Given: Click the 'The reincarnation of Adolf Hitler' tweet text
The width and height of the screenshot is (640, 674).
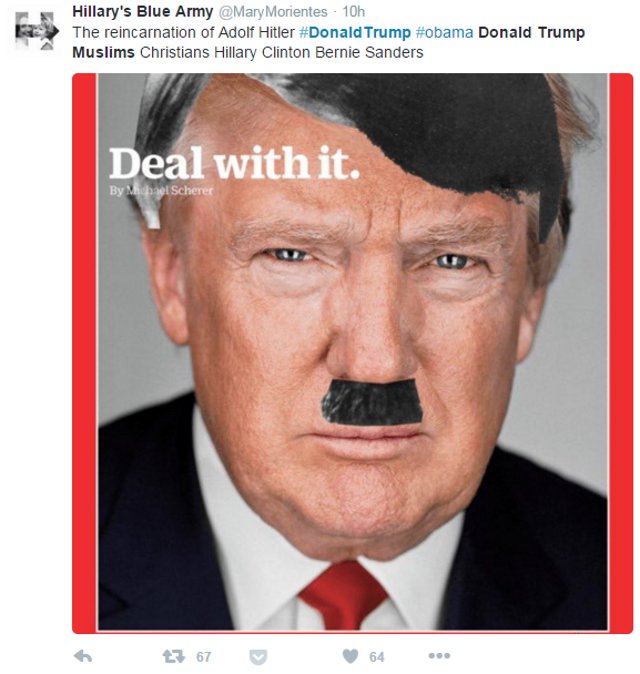Looking at the screenshot, I should [x=184, y=32].
